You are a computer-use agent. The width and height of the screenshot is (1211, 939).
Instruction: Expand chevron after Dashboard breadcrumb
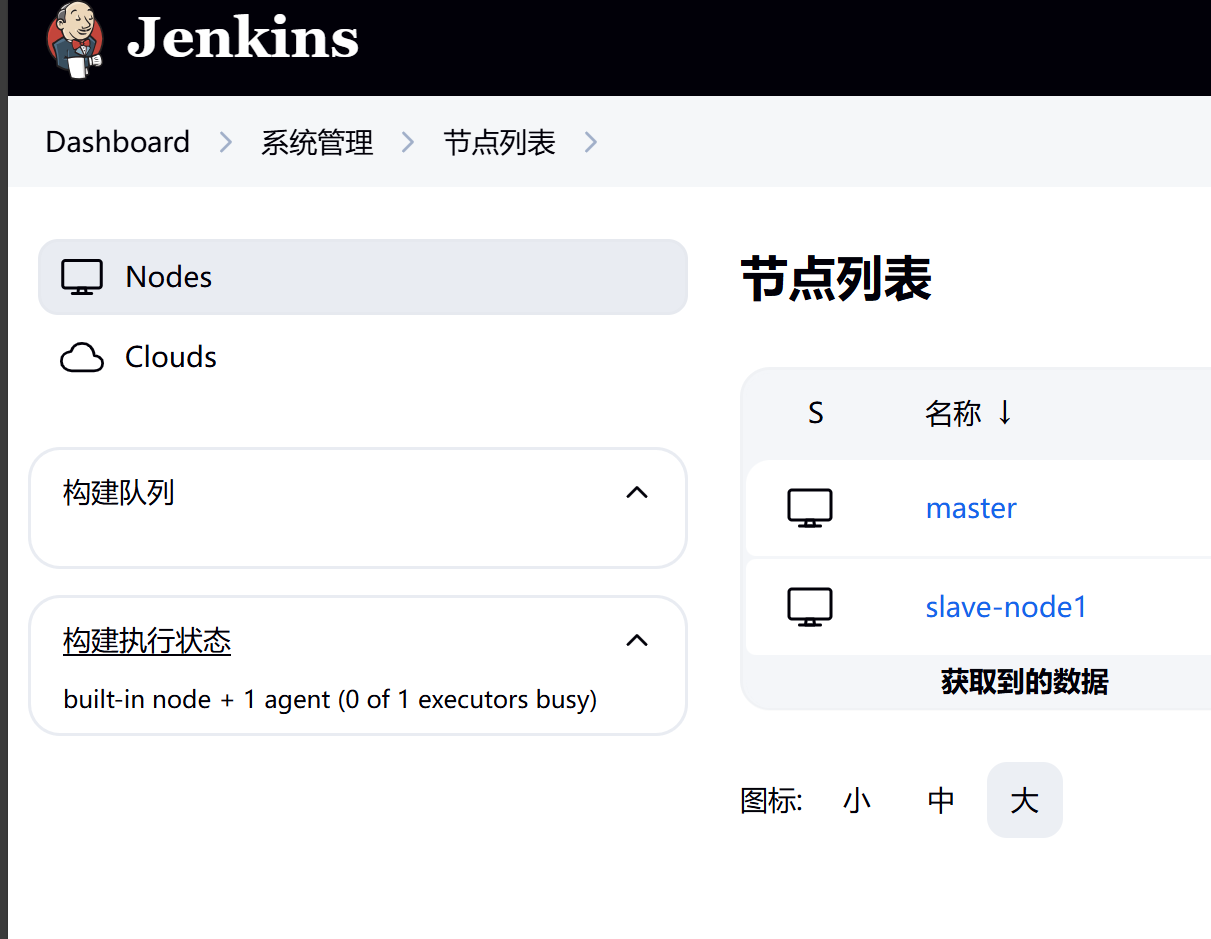coord(226,143)
